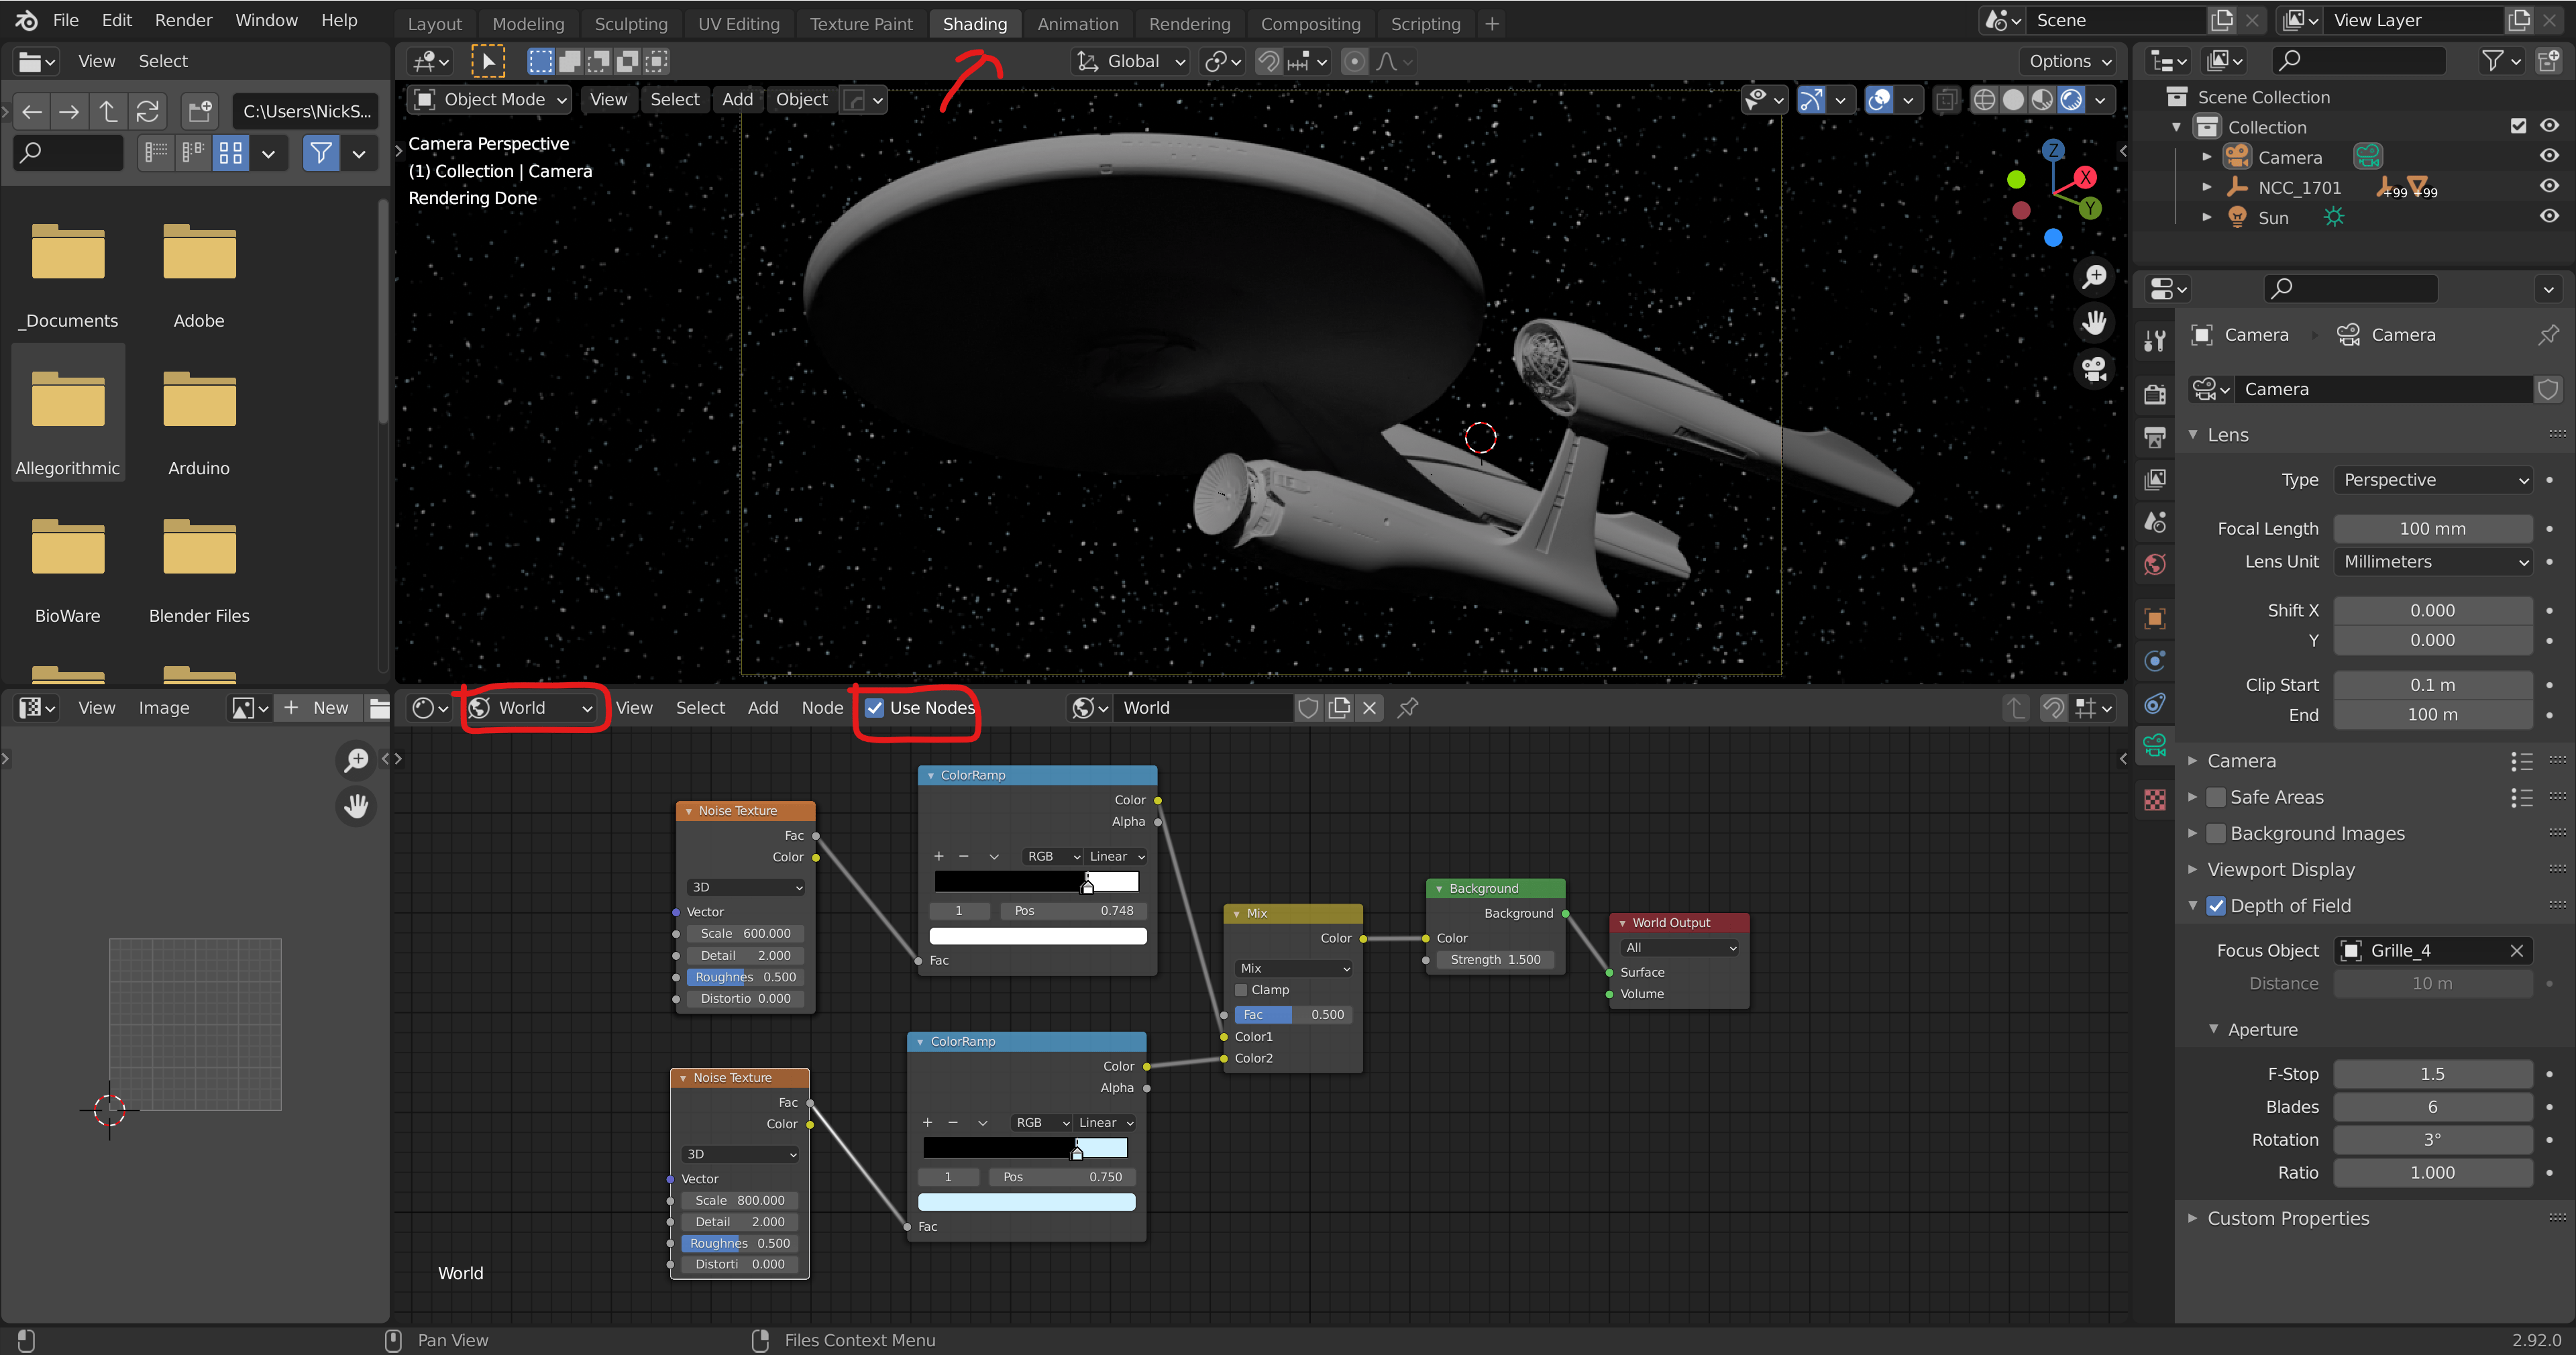Switch to the Object Properties tab
The width and height of the screenshot is (2576, 1355).
[2154, 618]
